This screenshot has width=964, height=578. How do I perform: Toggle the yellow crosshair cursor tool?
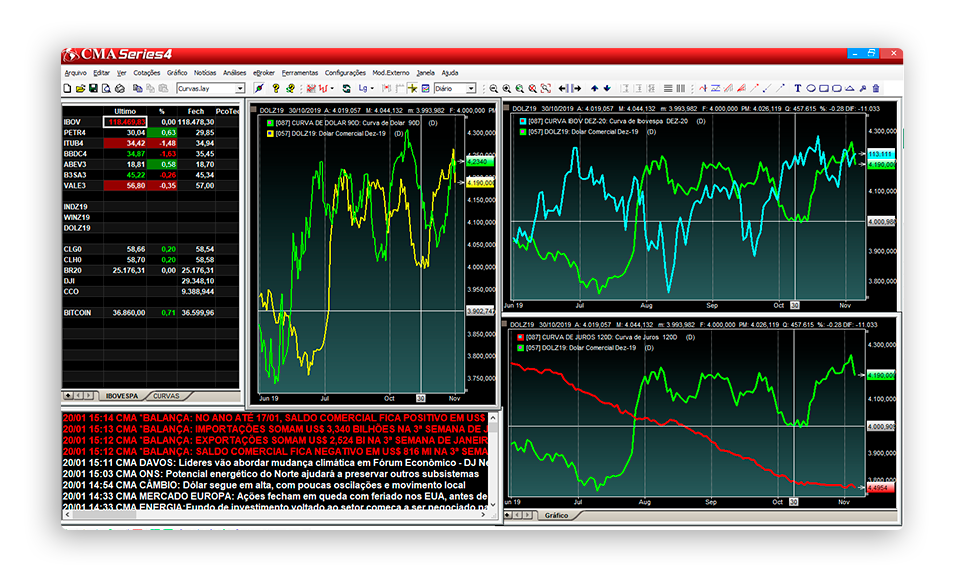(x=413, y=89)
